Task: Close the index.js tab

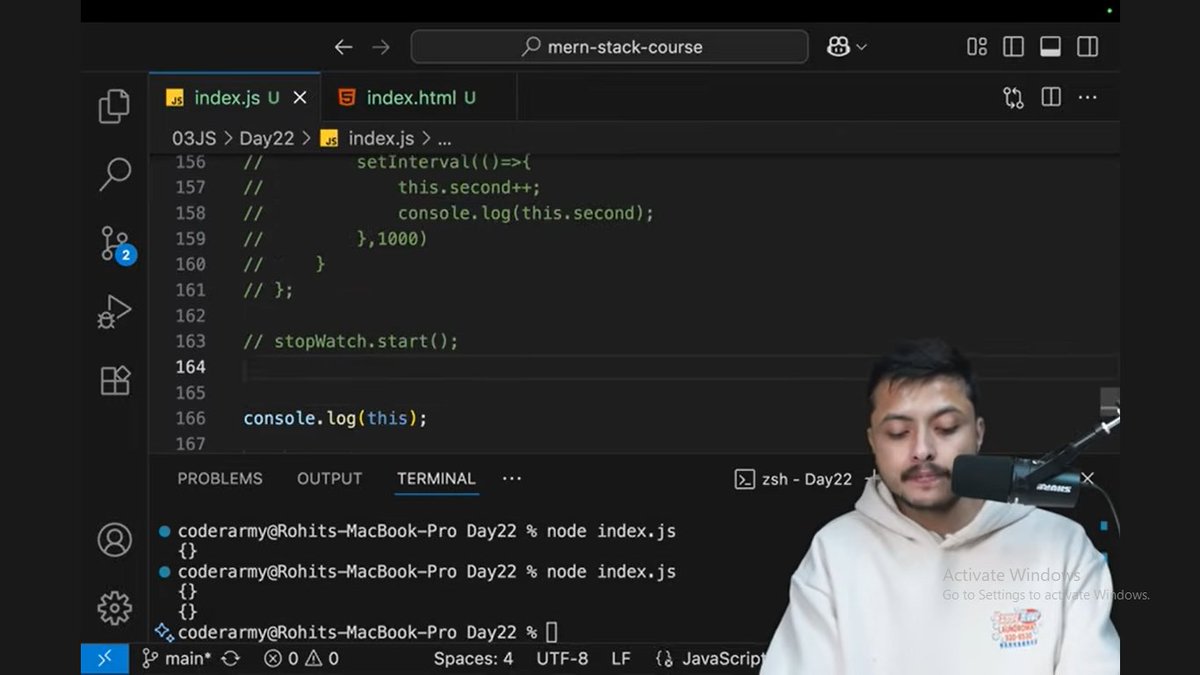Action: pos(299,98)
